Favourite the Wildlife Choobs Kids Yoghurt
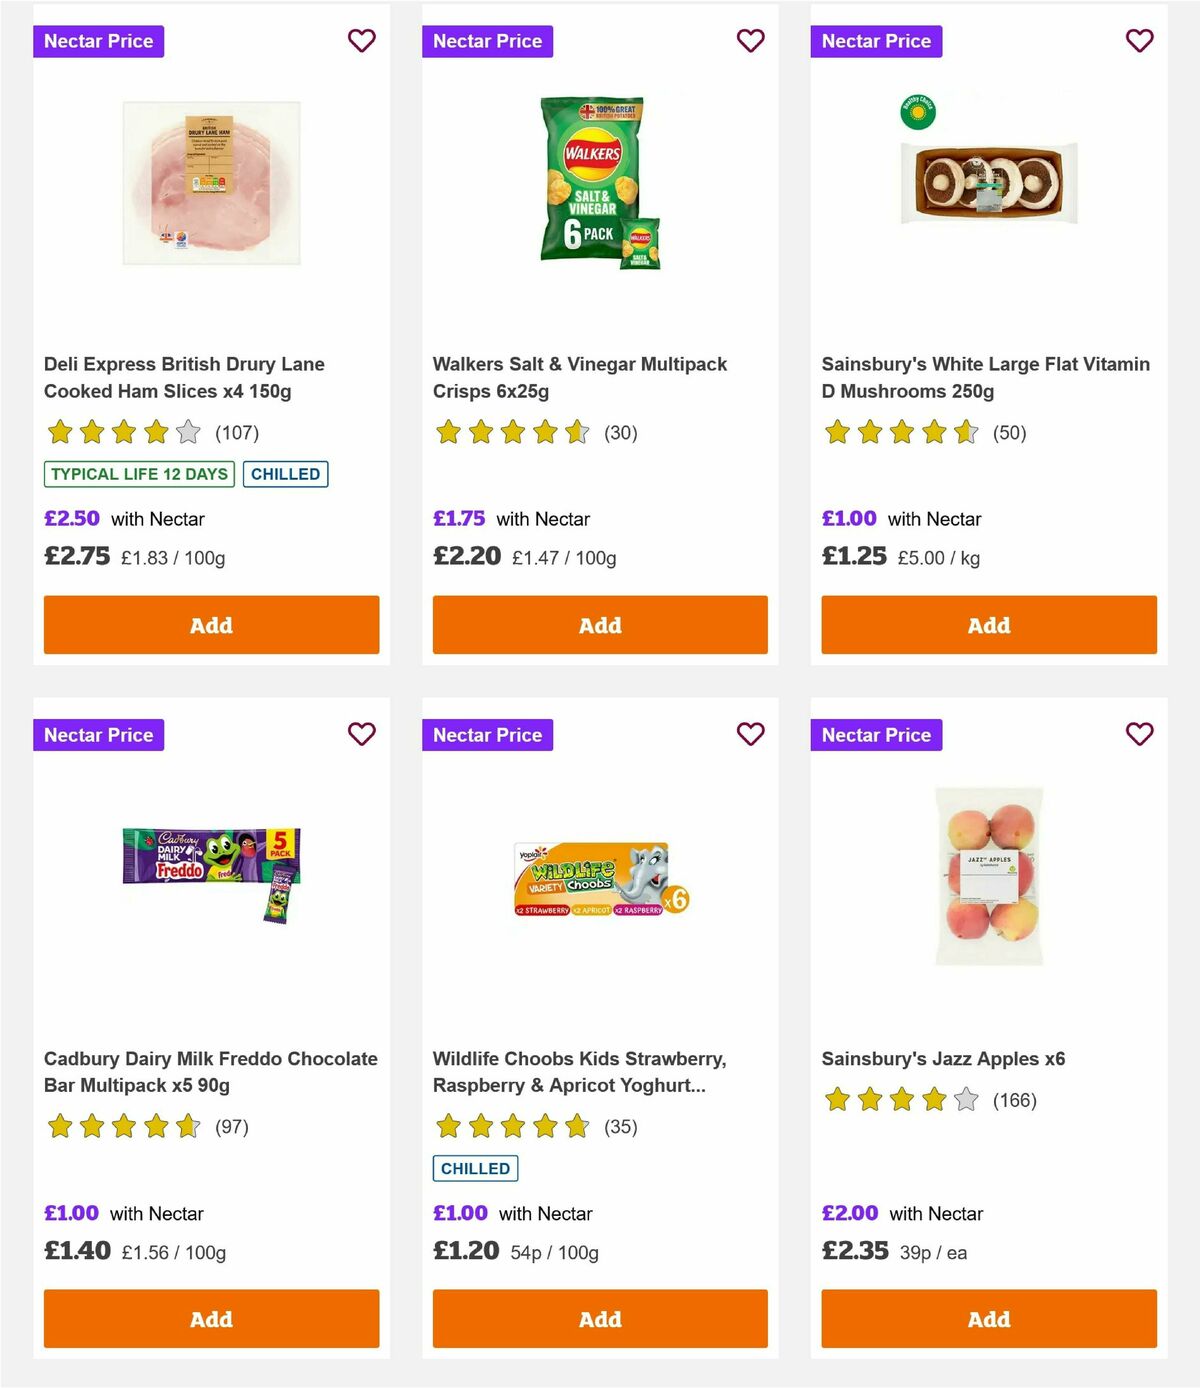 point(750,734)
